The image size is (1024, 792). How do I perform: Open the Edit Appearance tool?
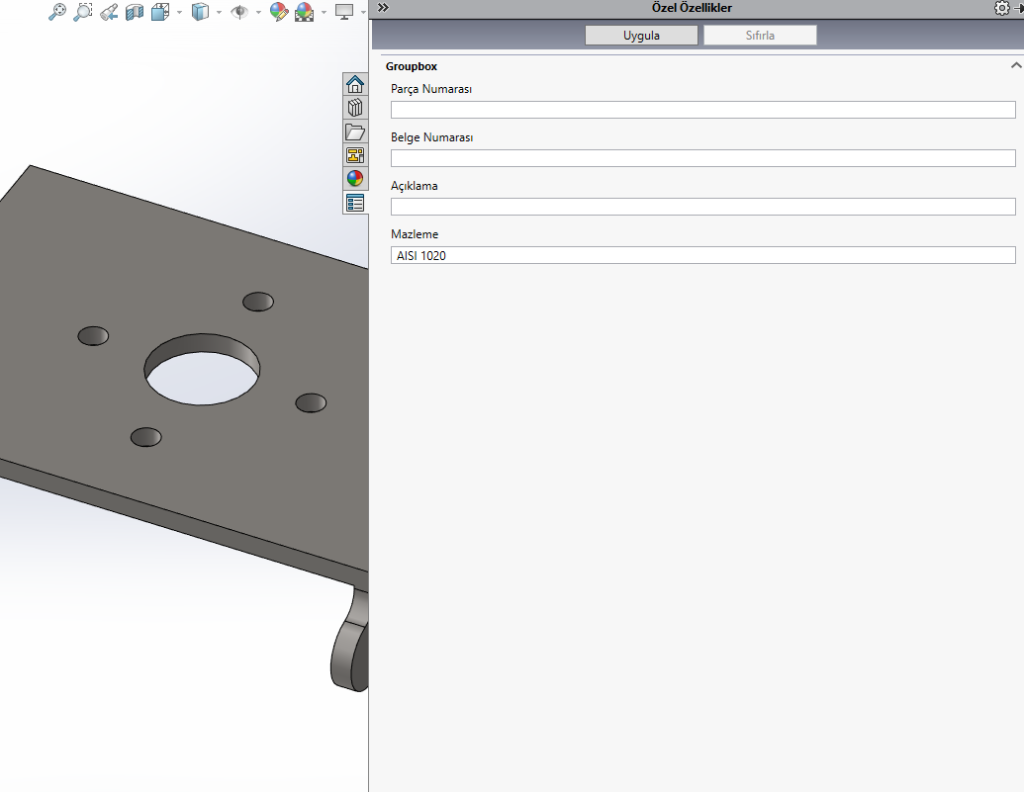click(279, 12)
